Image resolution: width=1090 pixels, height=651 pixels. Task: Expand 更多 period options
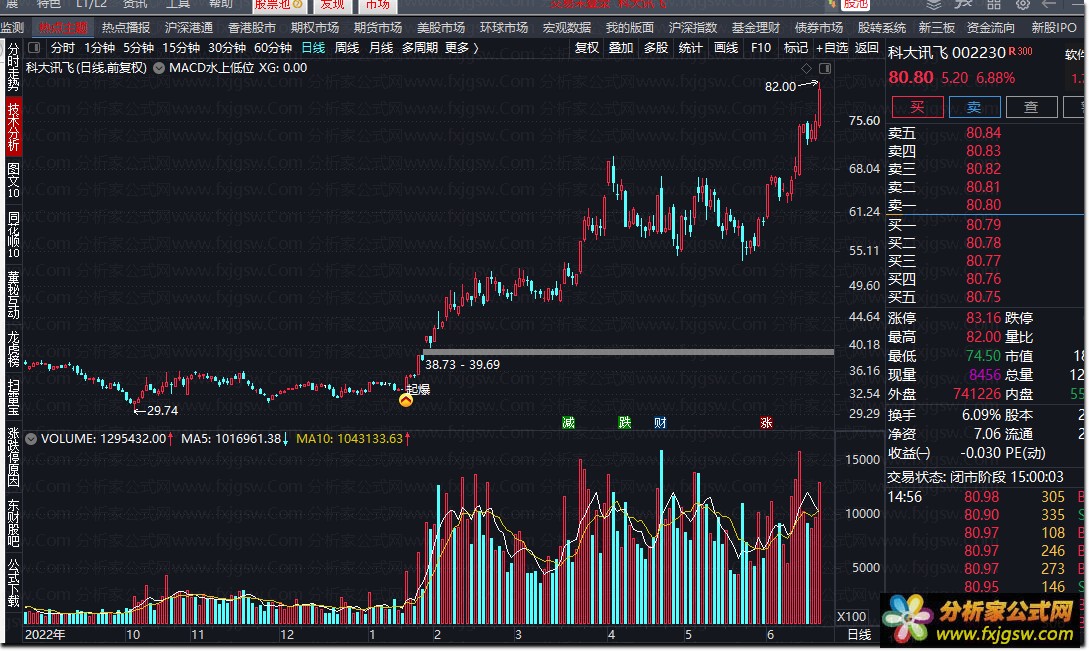[461, 48]
